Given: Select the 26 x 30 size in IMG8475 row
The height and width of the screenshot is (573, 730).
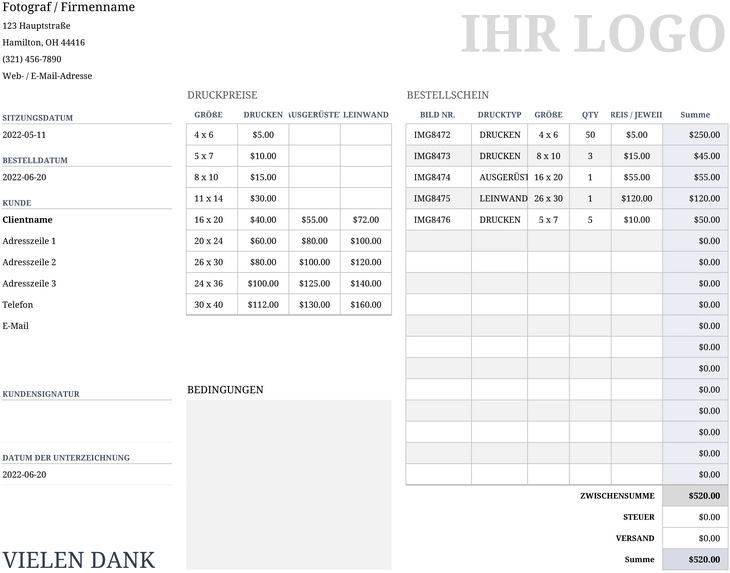Looking at the screenshot, I should pos(548,198).
